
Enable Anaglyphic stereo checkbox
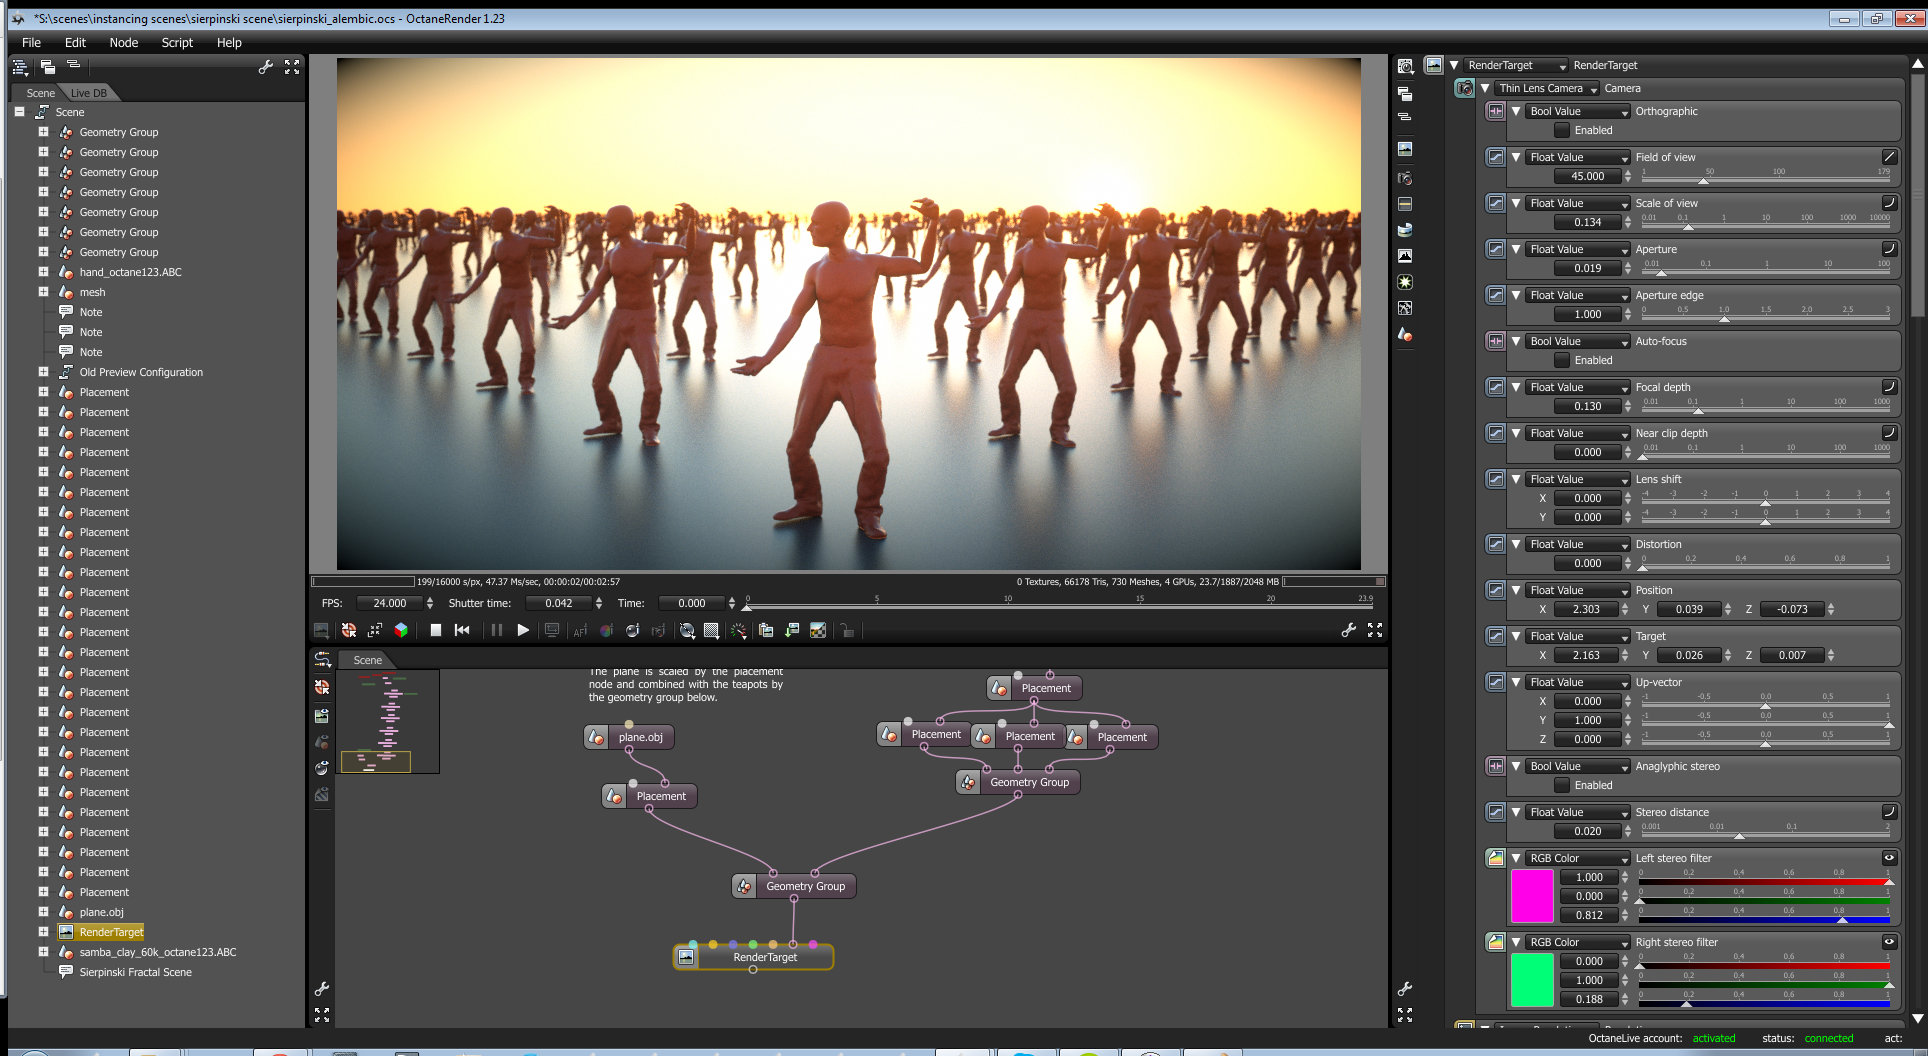pyautogui.click(x=1562, y=785)
